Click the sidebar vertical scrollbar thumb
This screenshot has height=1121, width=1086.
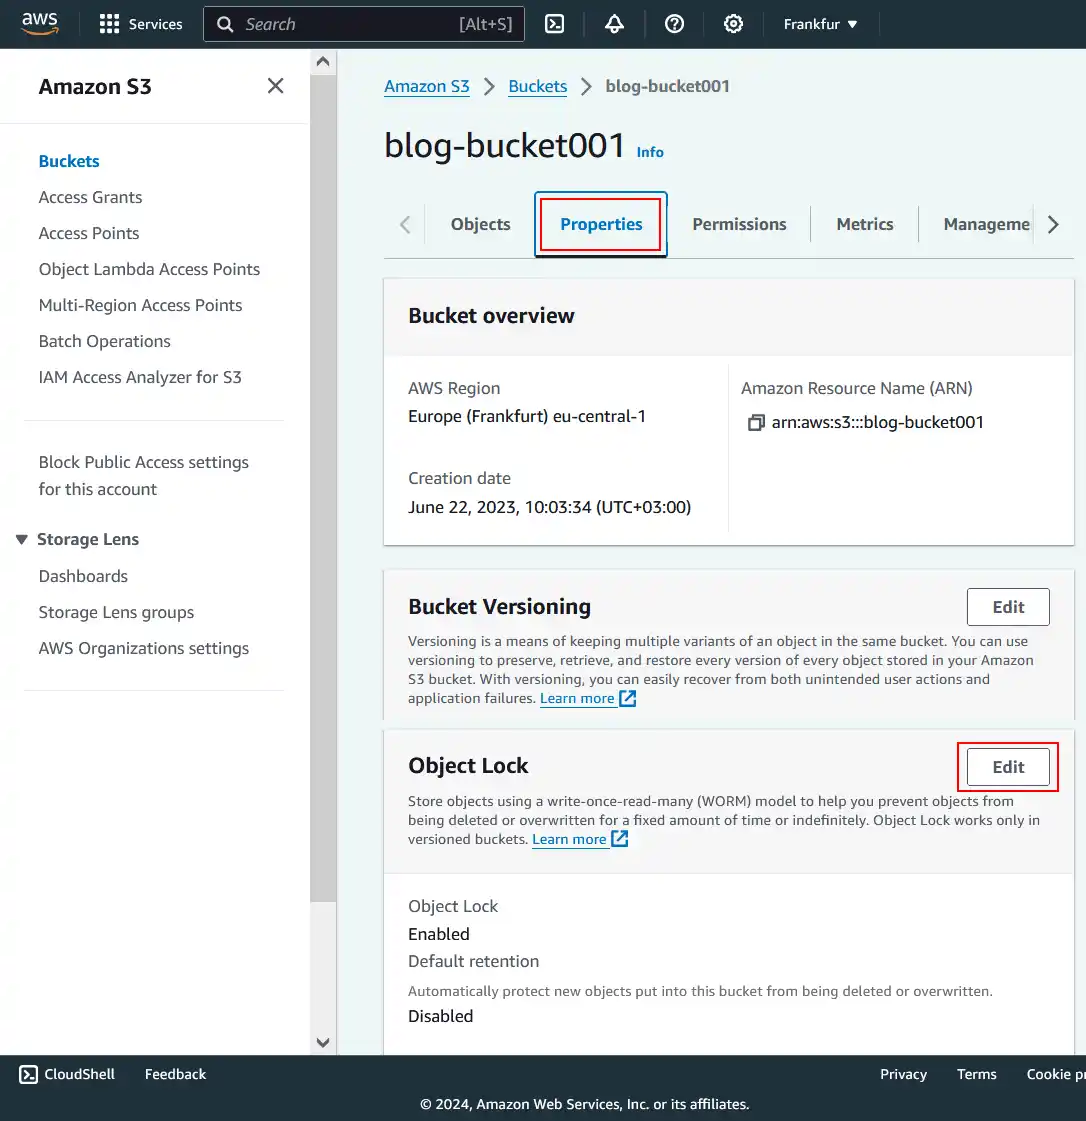click(x=323, y=486)
